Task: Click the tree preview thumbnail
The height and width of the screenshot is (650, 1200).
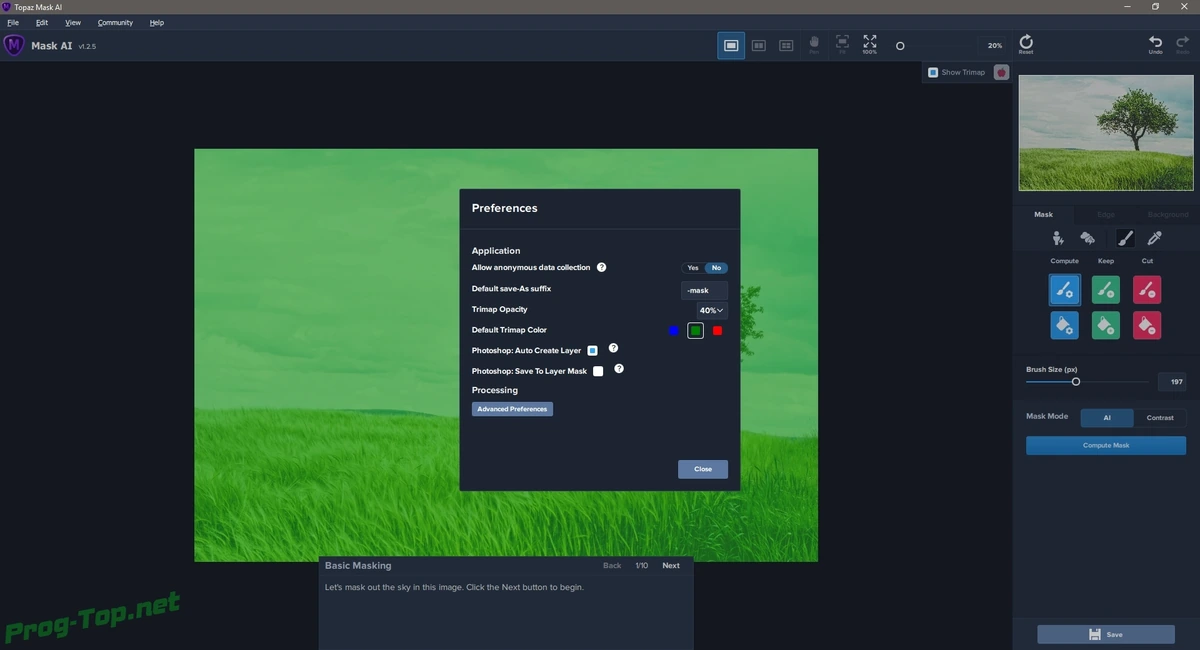Action: pyautogui.click(x=1106, y=132)
